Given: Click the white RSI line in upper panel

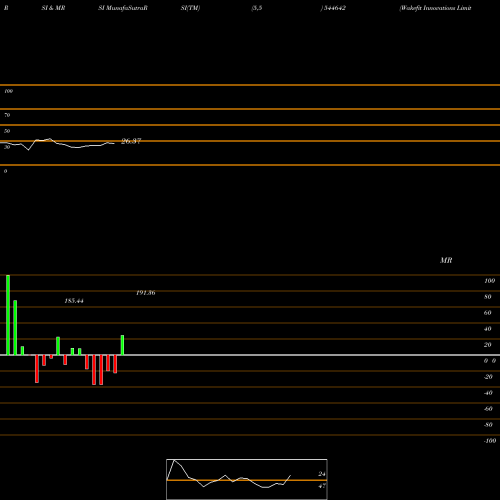Looking at the screenshot, I should point(57,144).
